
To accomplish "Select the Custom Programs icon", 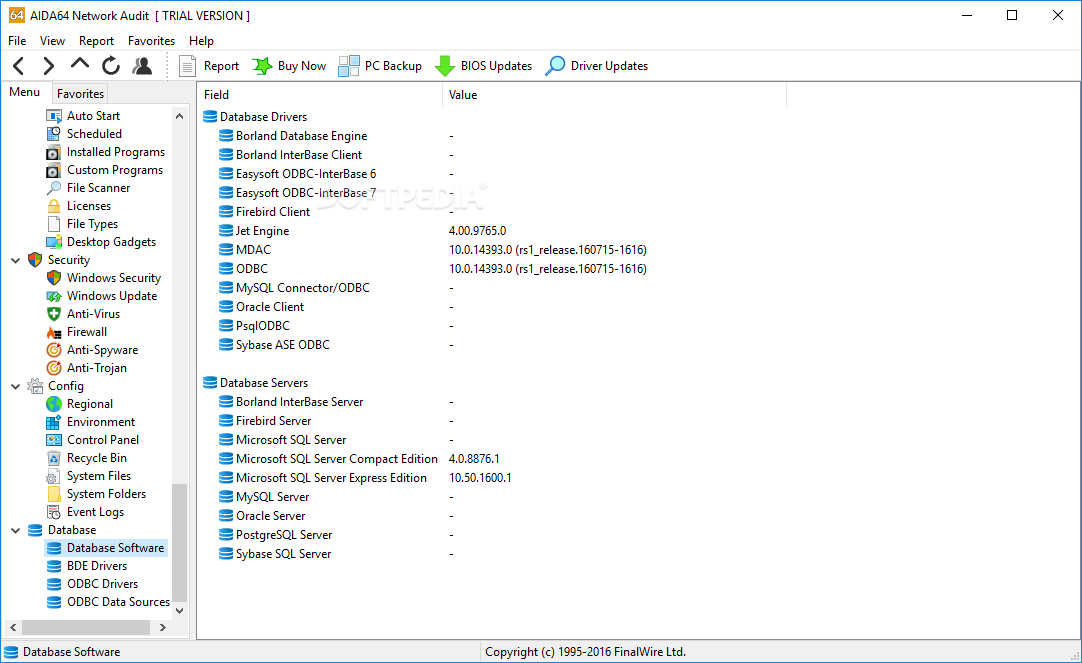I will point(53,170).
